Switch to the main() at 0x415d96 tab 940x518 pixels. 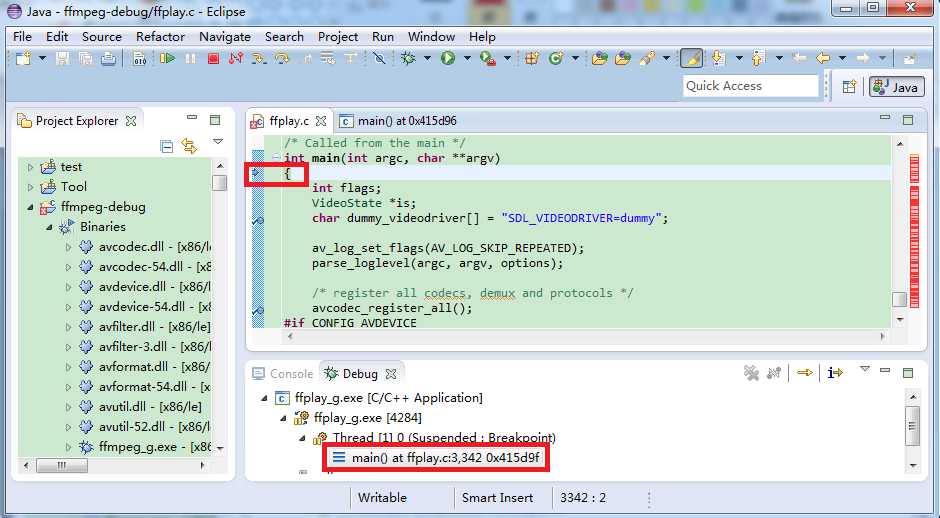click(399, 121)
